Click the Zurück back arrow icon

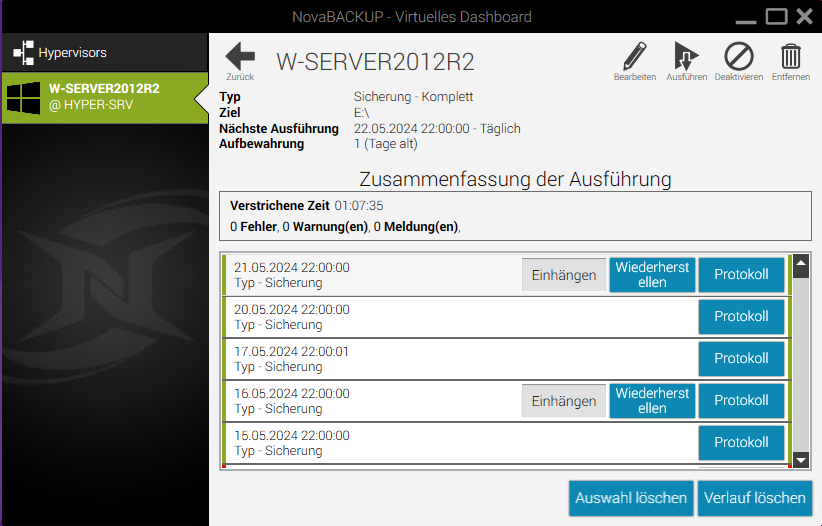(240, 56)
